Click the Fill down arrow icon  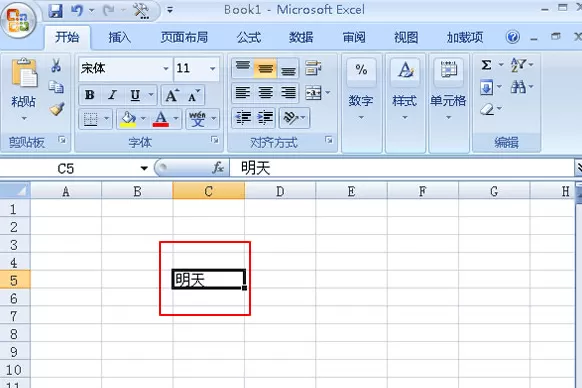coord(487,88)
